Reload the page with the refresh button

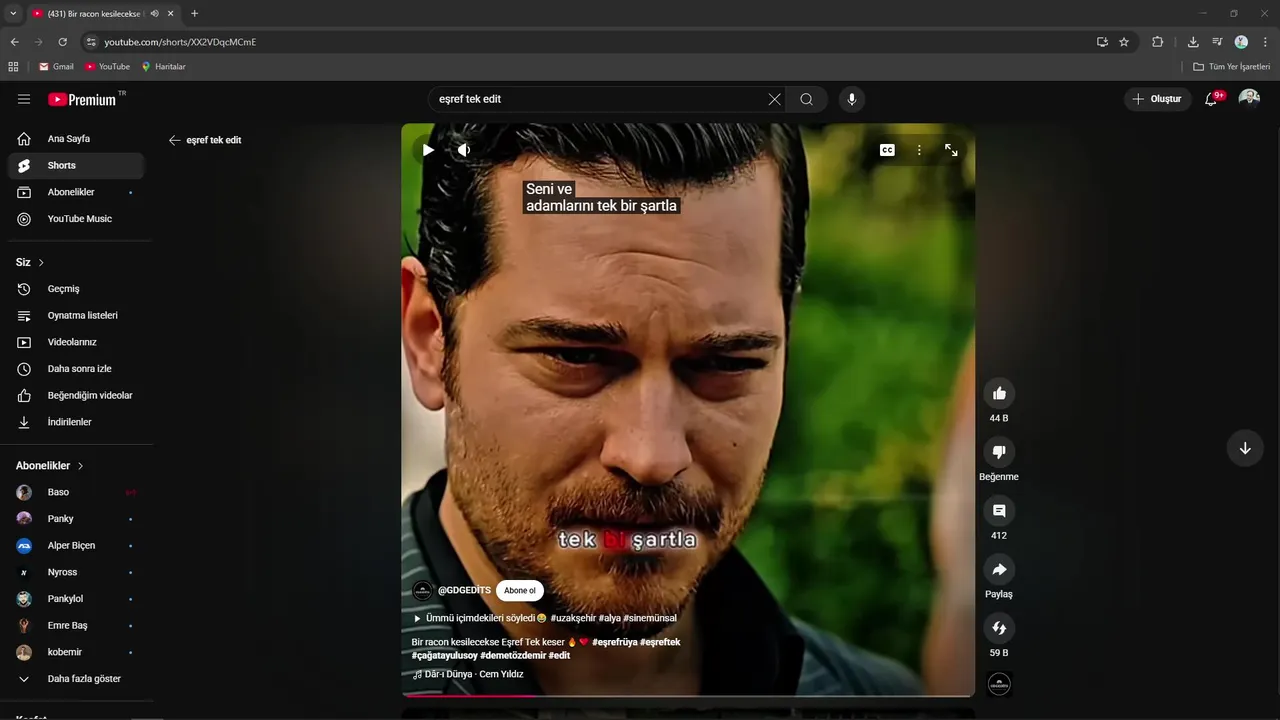pyautogui.click(x=62, y=42)
